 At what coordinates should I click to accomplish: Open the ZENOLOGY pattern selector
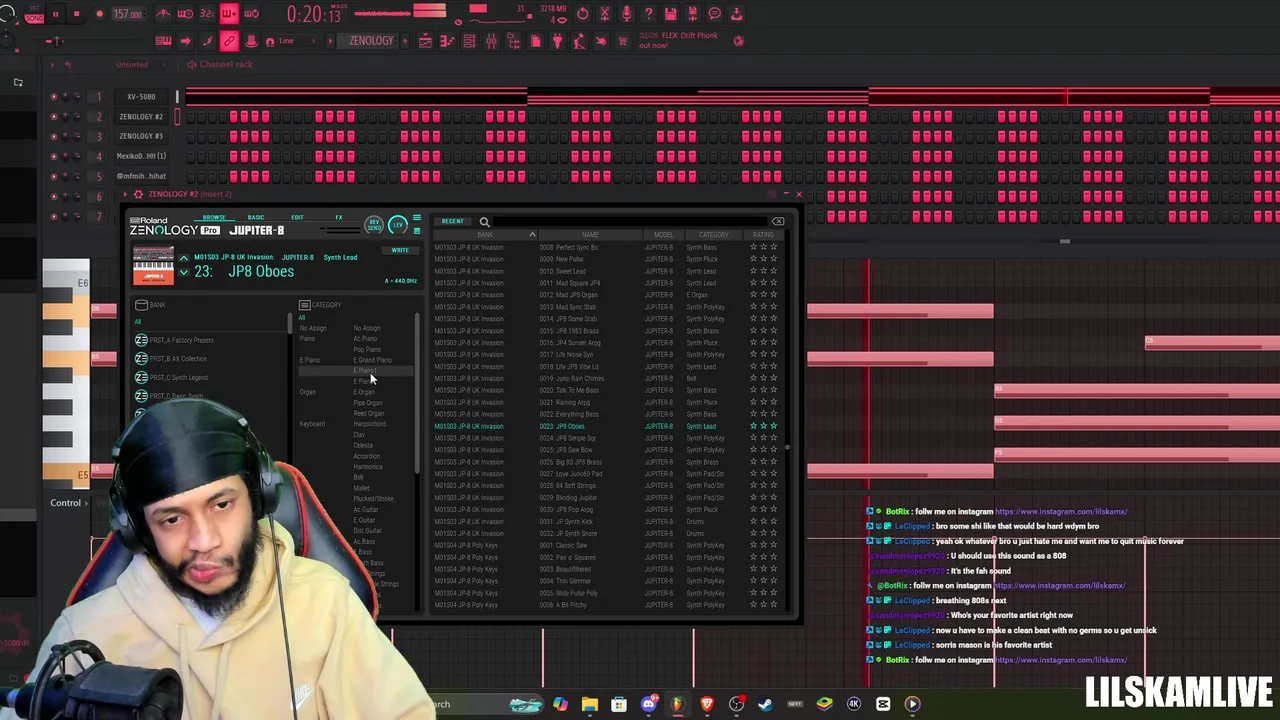click(x=371, y=41)
